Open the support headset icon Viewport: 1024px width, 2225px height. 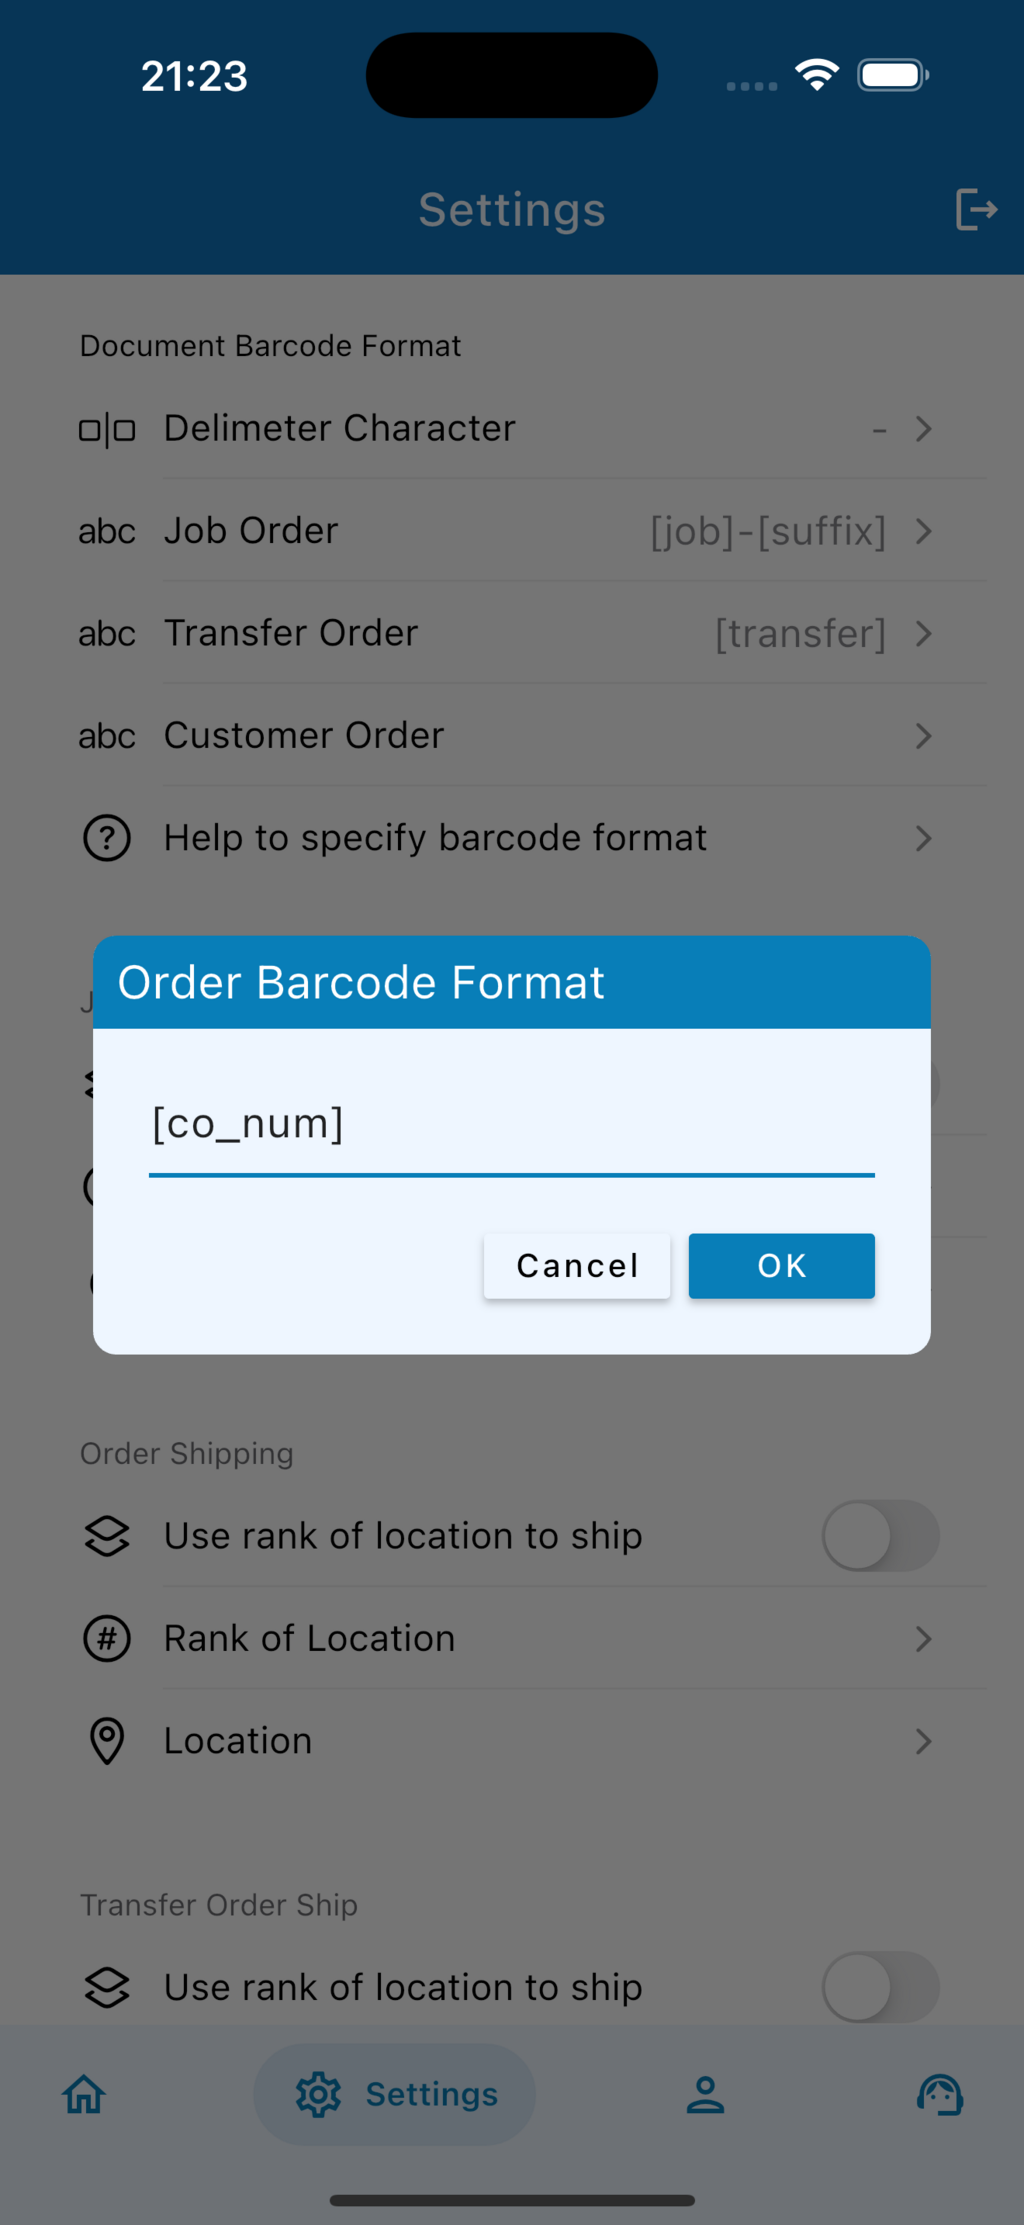940,2094
